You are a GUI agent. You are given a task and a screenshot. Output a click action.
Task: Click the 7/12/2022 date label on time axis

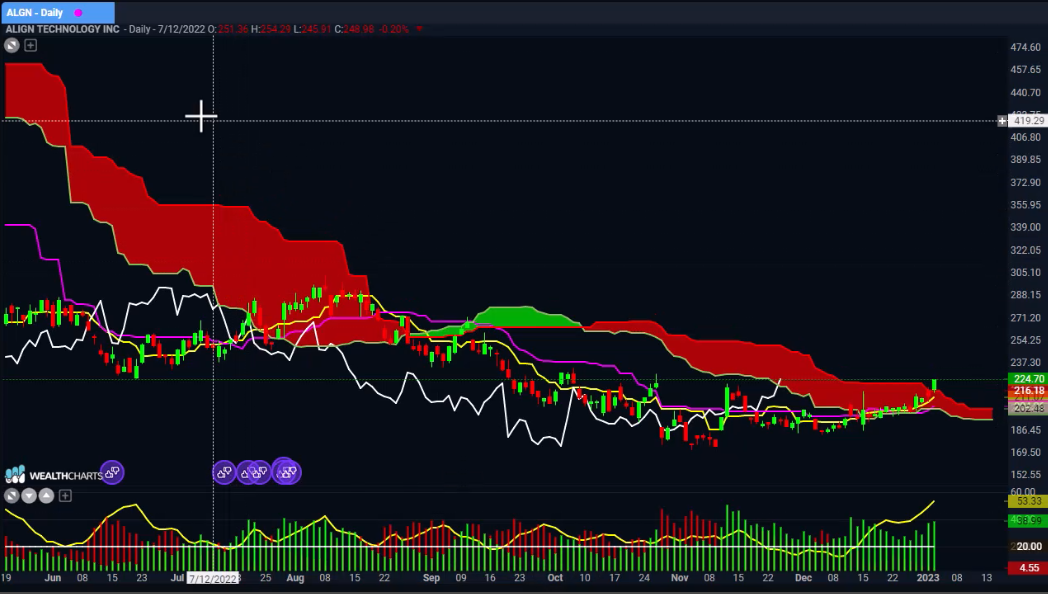213,579
